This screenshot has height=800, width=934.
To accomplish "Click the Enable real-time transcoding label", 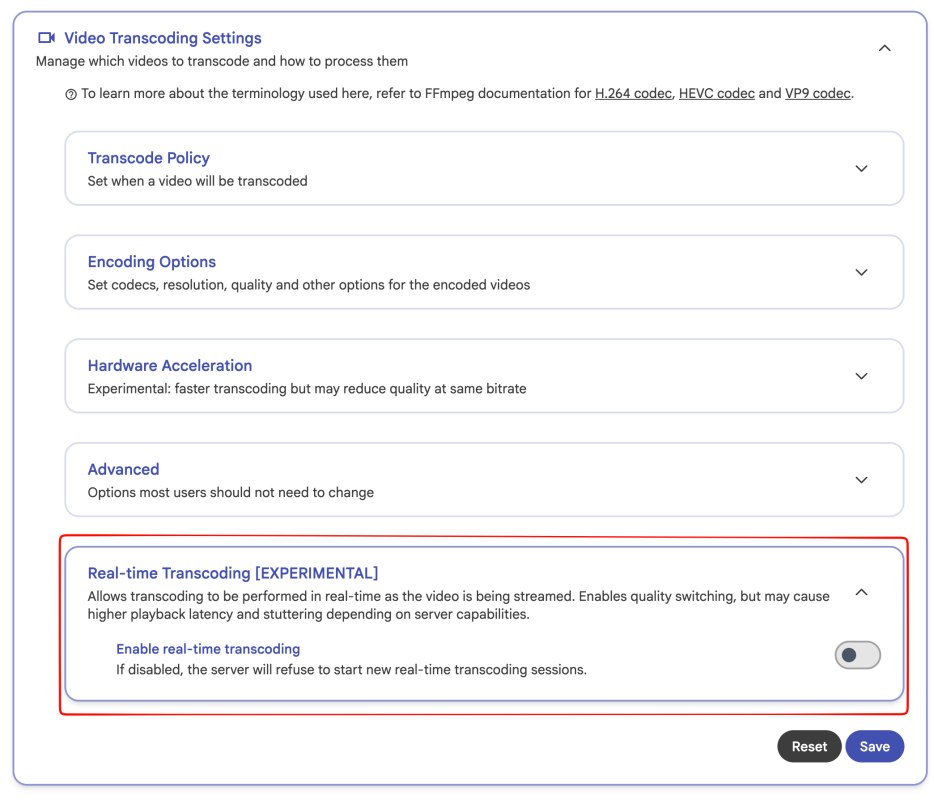I will [x=208, y=649].
